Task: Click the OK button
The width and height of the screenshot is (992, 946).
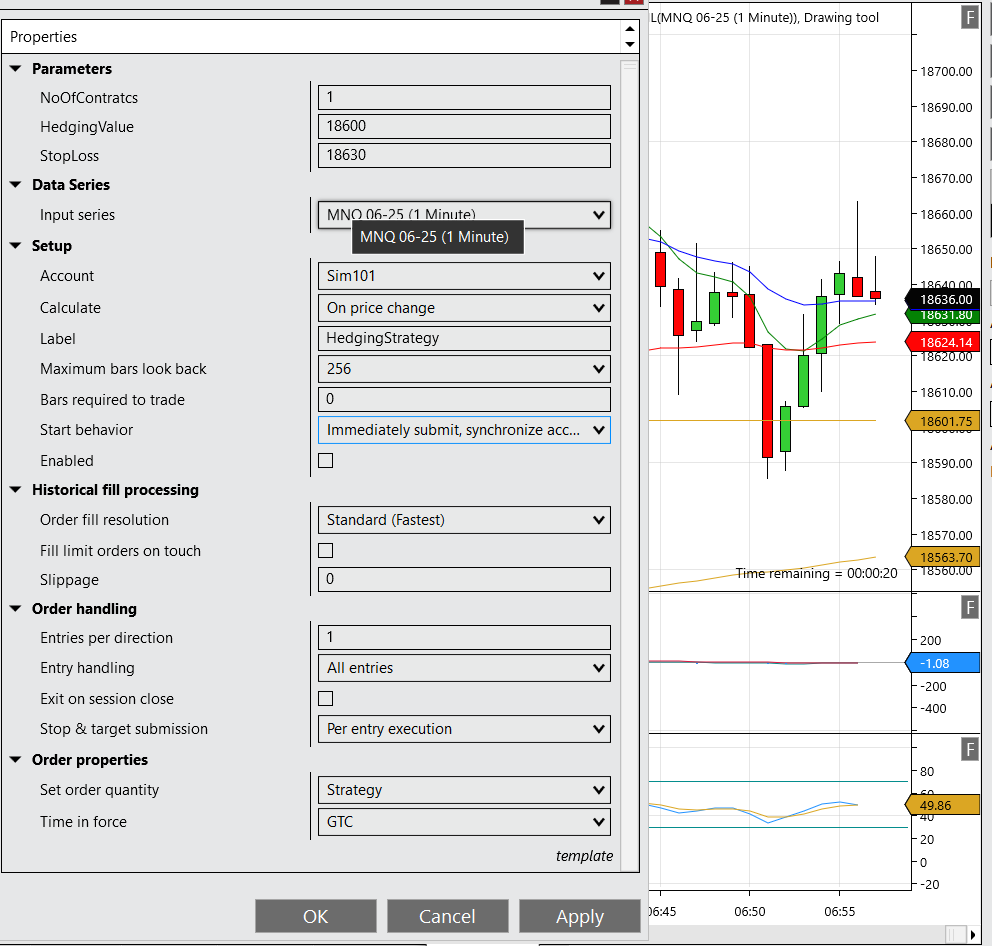Action: click(316, 916)
